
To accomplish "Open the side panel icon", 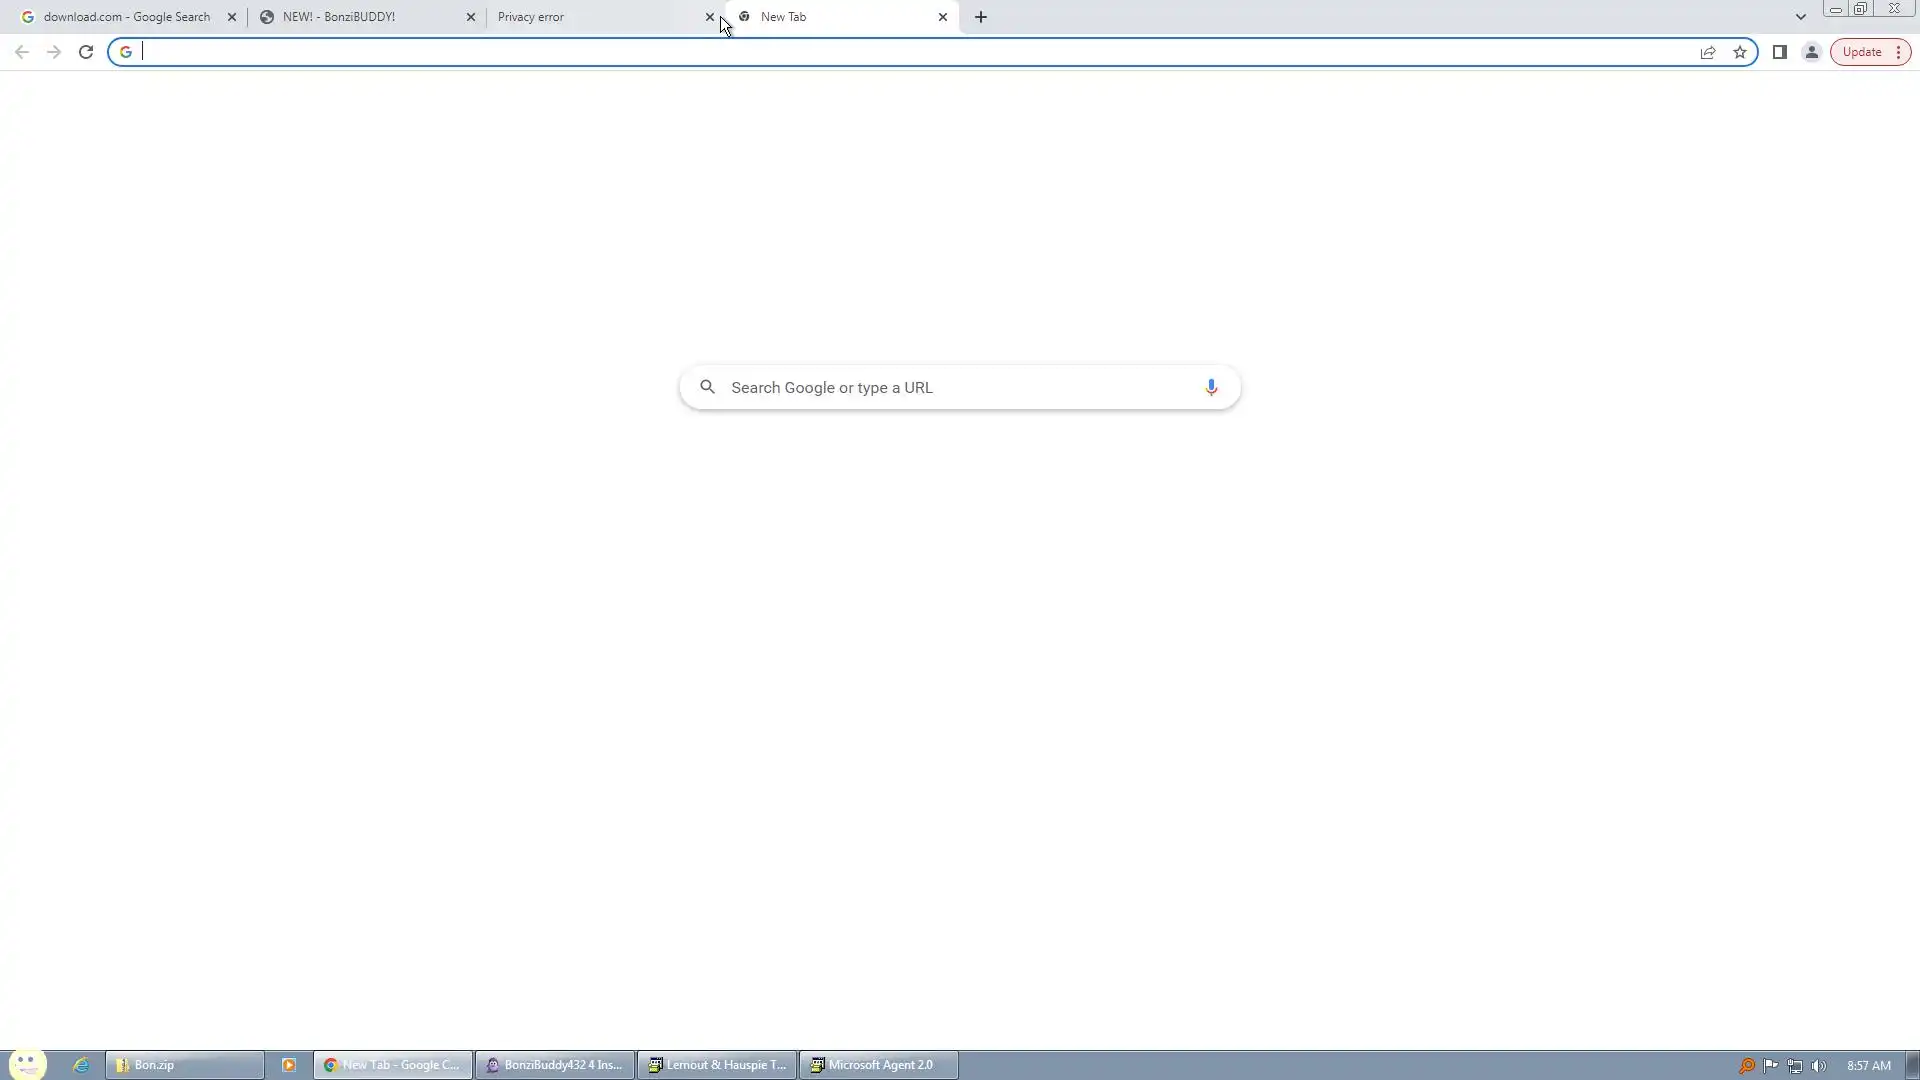I will (x=1779, y=52).
